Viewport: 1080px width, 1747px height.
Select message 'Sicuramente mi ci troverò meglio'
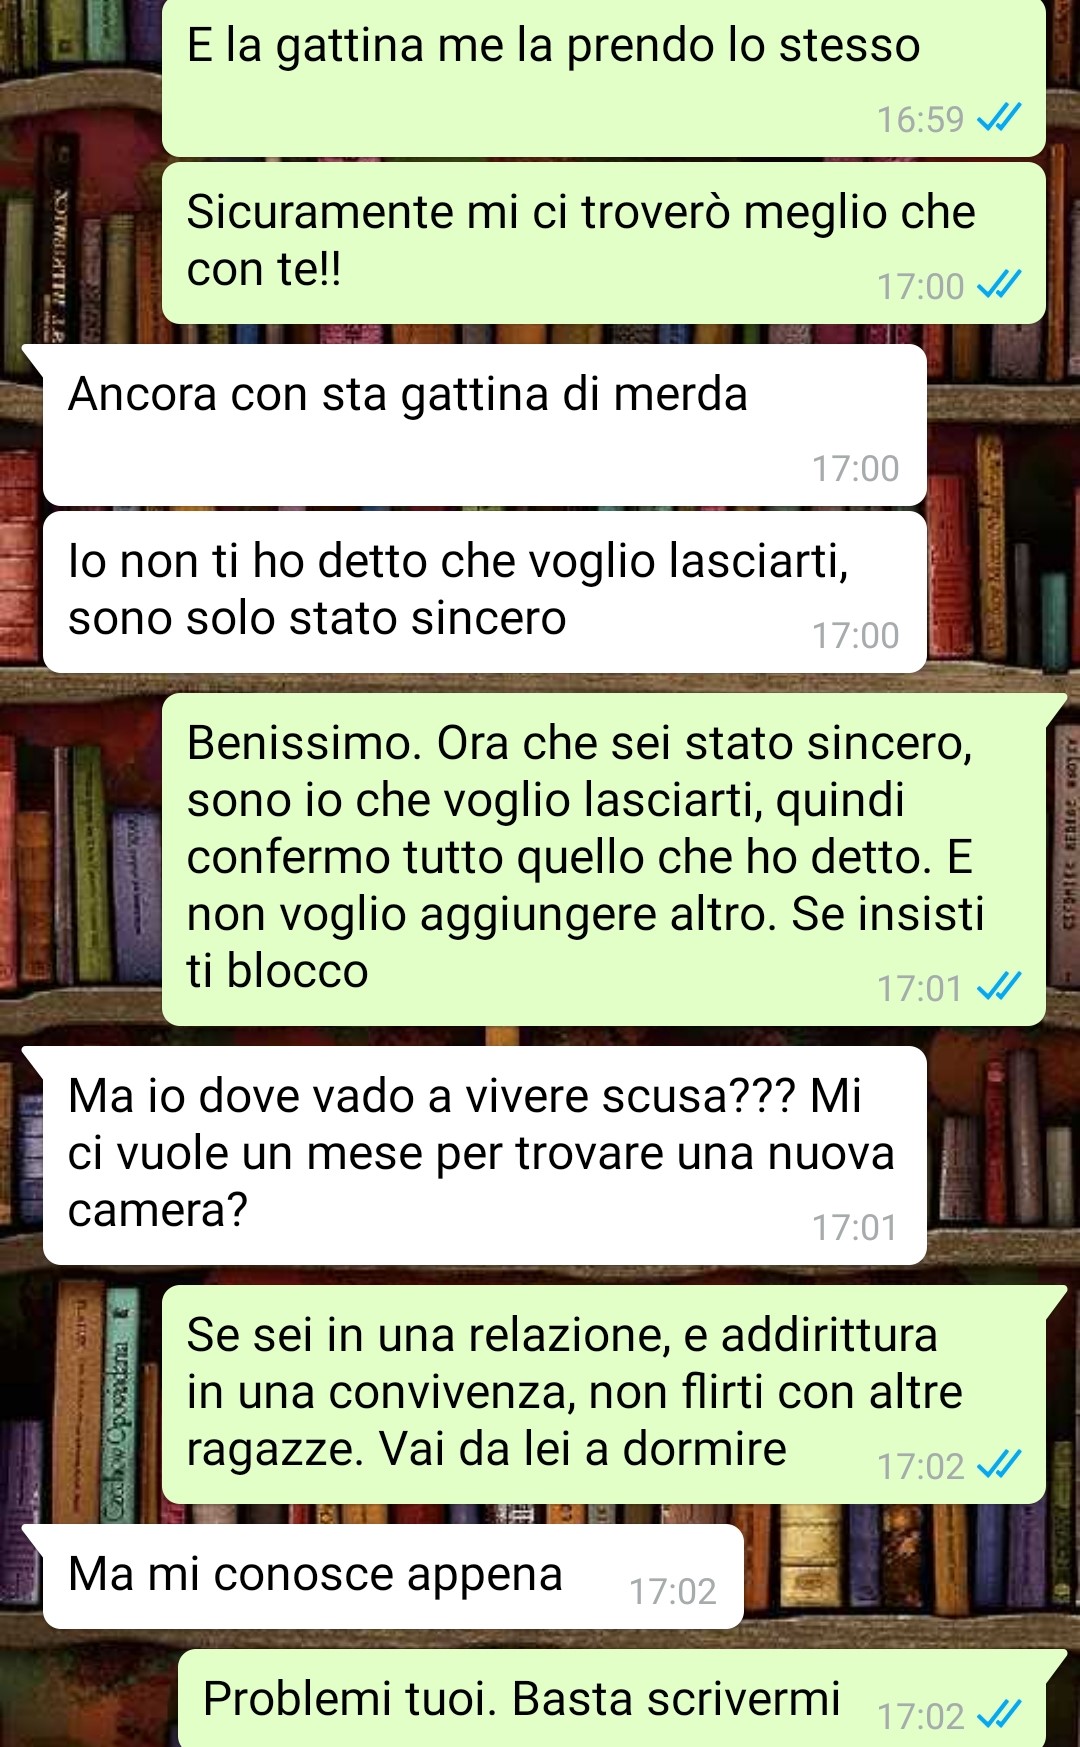[x=604, y=243]
